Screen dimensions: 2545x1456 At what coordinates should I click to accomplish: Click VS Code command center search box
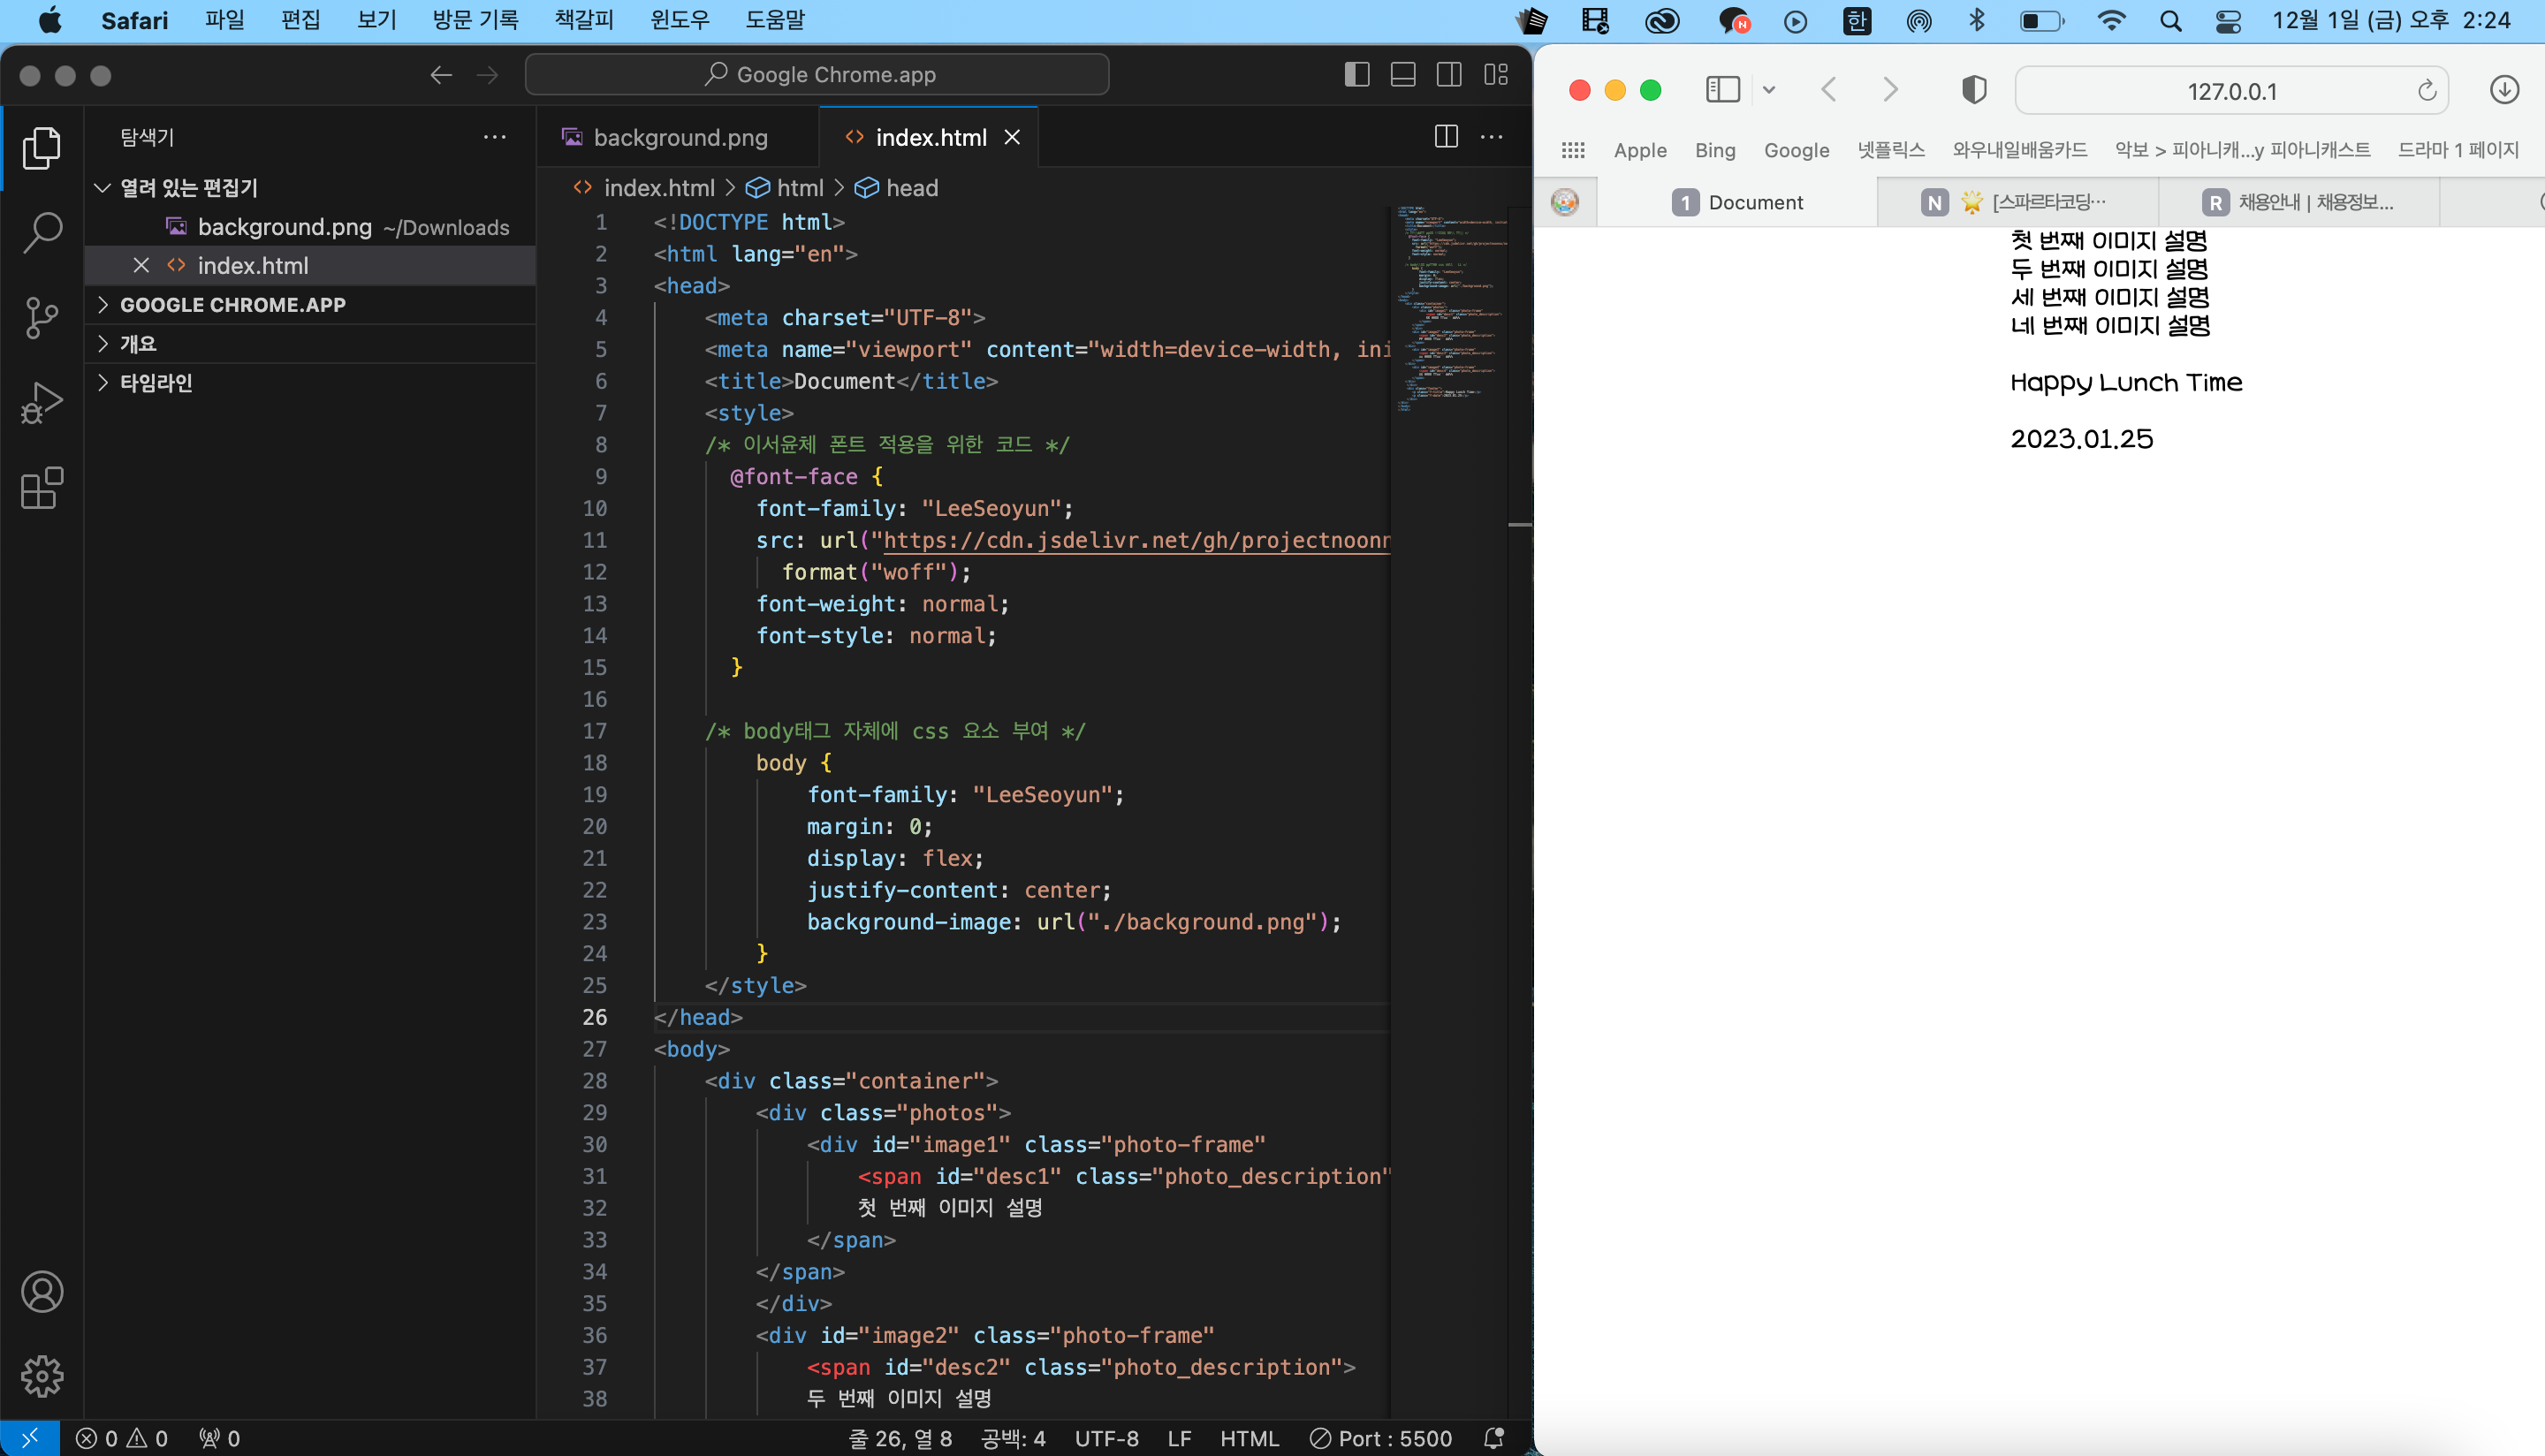[x=817, y=75]
